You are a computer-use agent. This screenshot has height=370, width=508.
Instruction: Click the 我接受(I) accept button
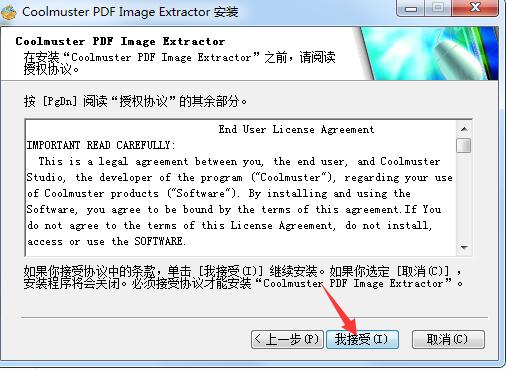tap(362, 340)
